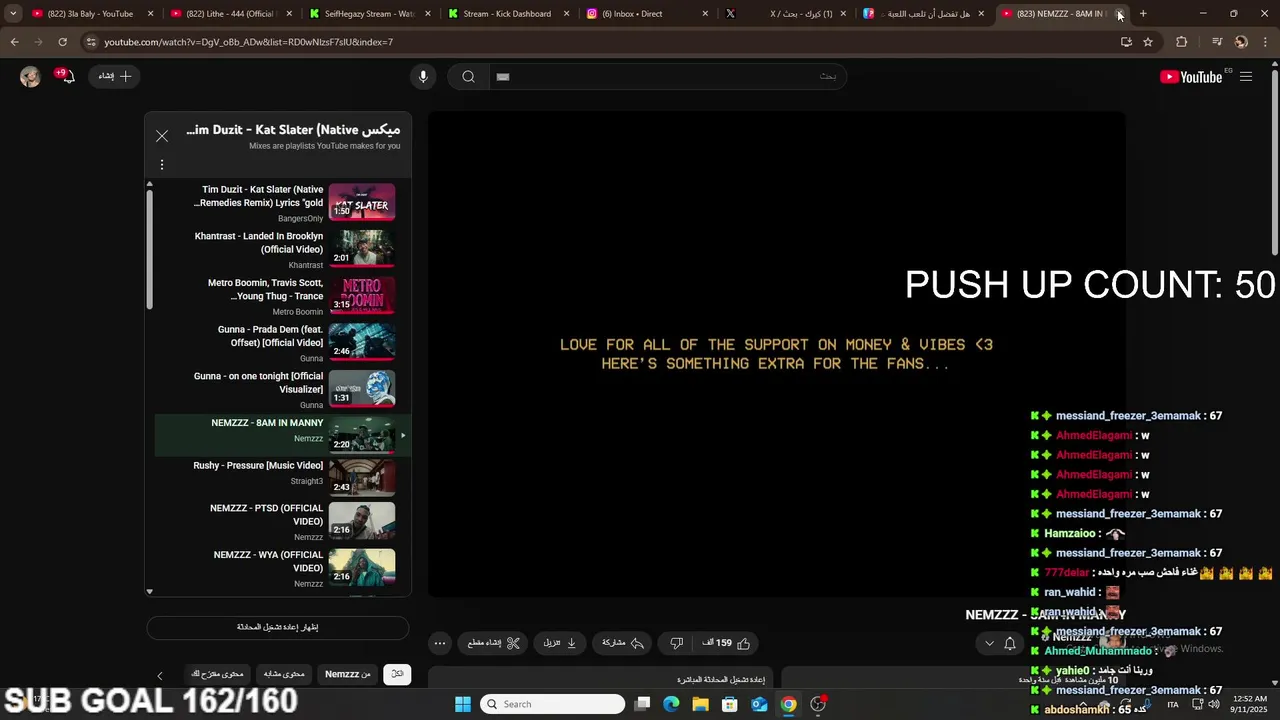This screenshot has height=720, width=1280.
Task: Switch to Instagram 'Inbox • Direct' tab
Action: point(646,14)
